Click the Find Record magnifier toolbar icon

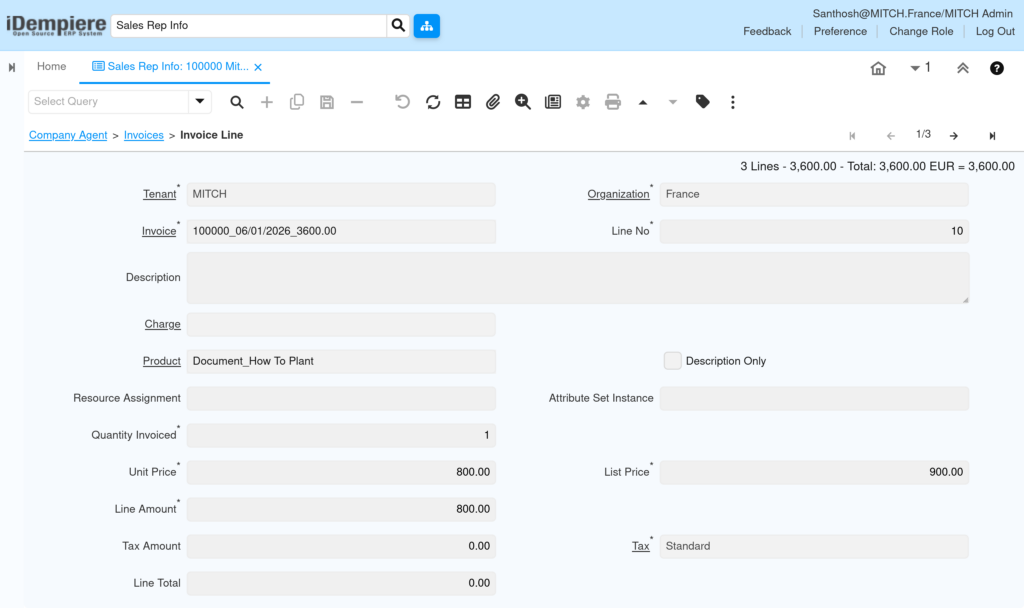[x=236, y=102]
